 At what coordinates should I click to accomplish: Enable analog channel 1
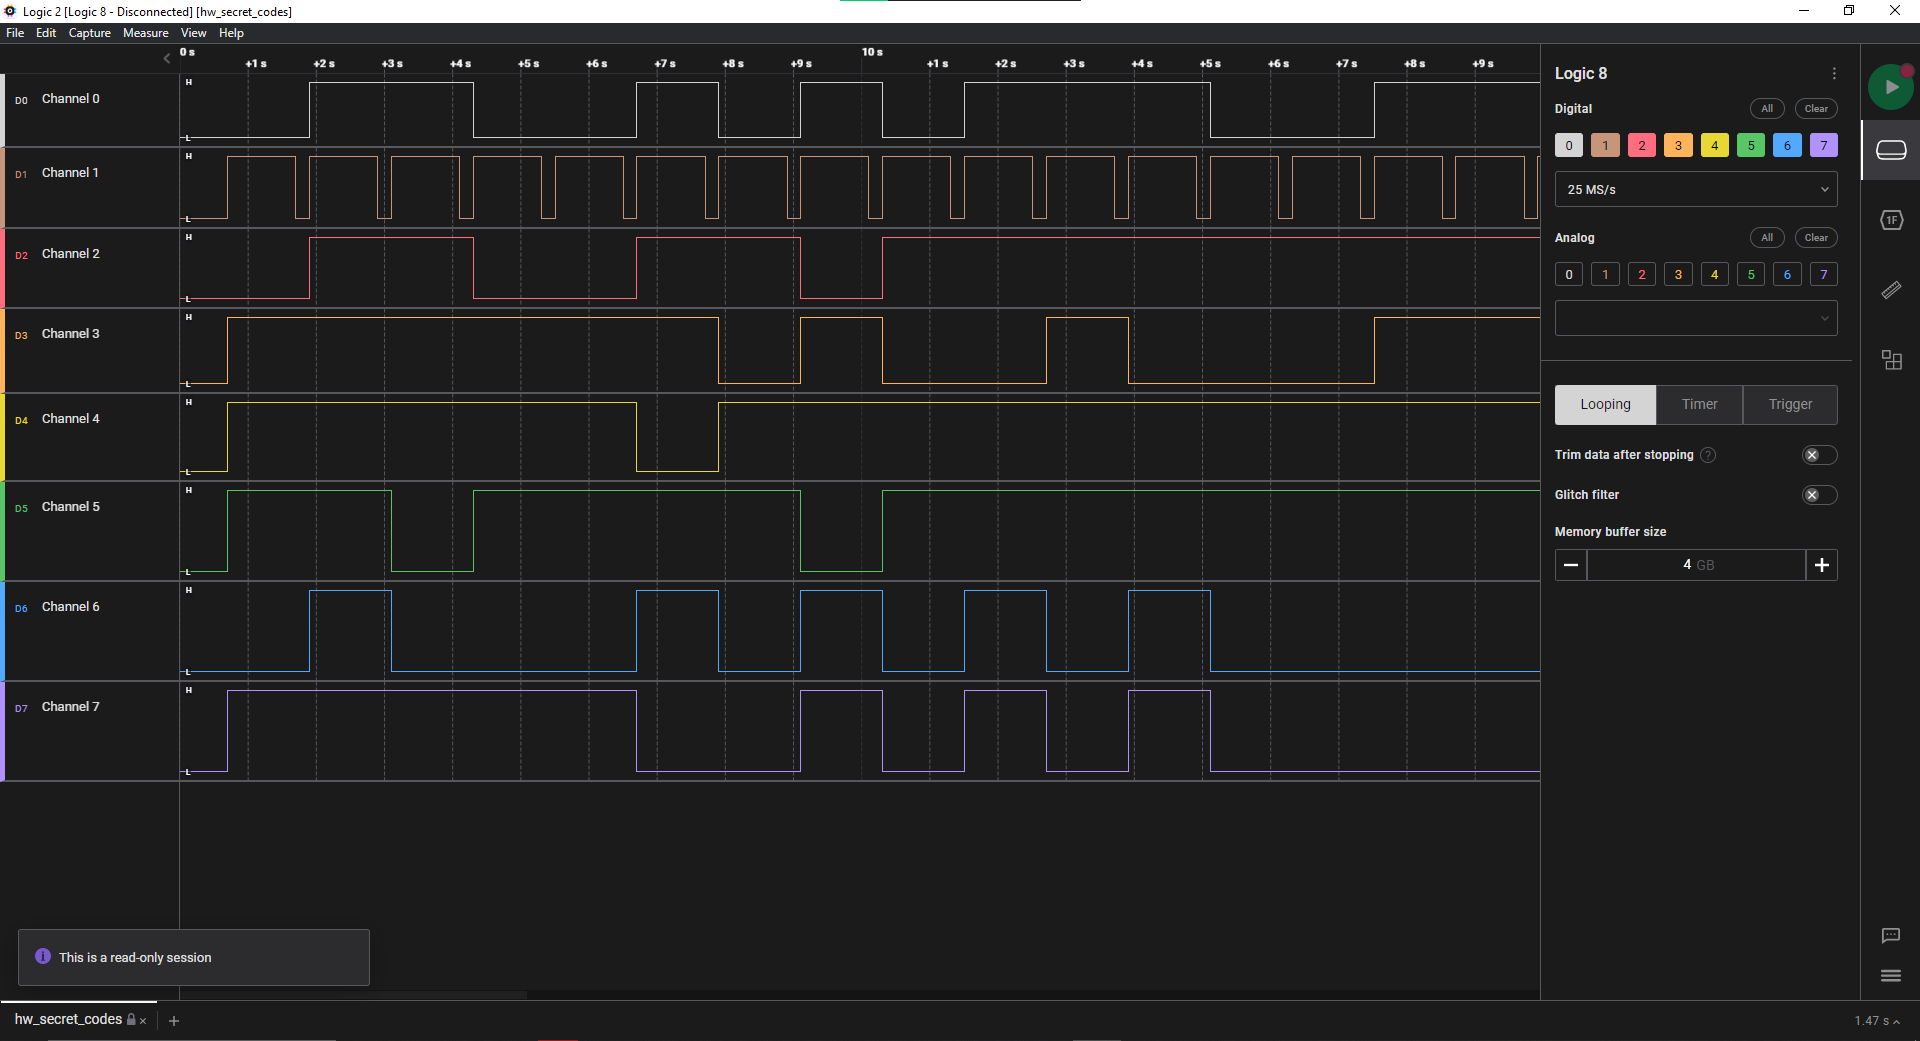coord(1605,275)
